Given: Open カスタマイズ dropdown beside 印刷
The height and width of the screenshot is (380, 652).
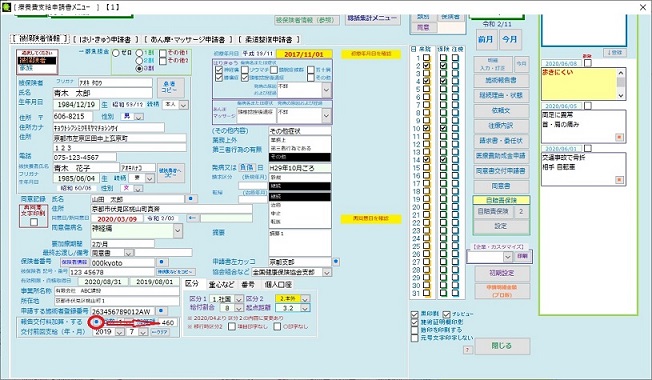Looking at the screenshot, I should point(507,257).
